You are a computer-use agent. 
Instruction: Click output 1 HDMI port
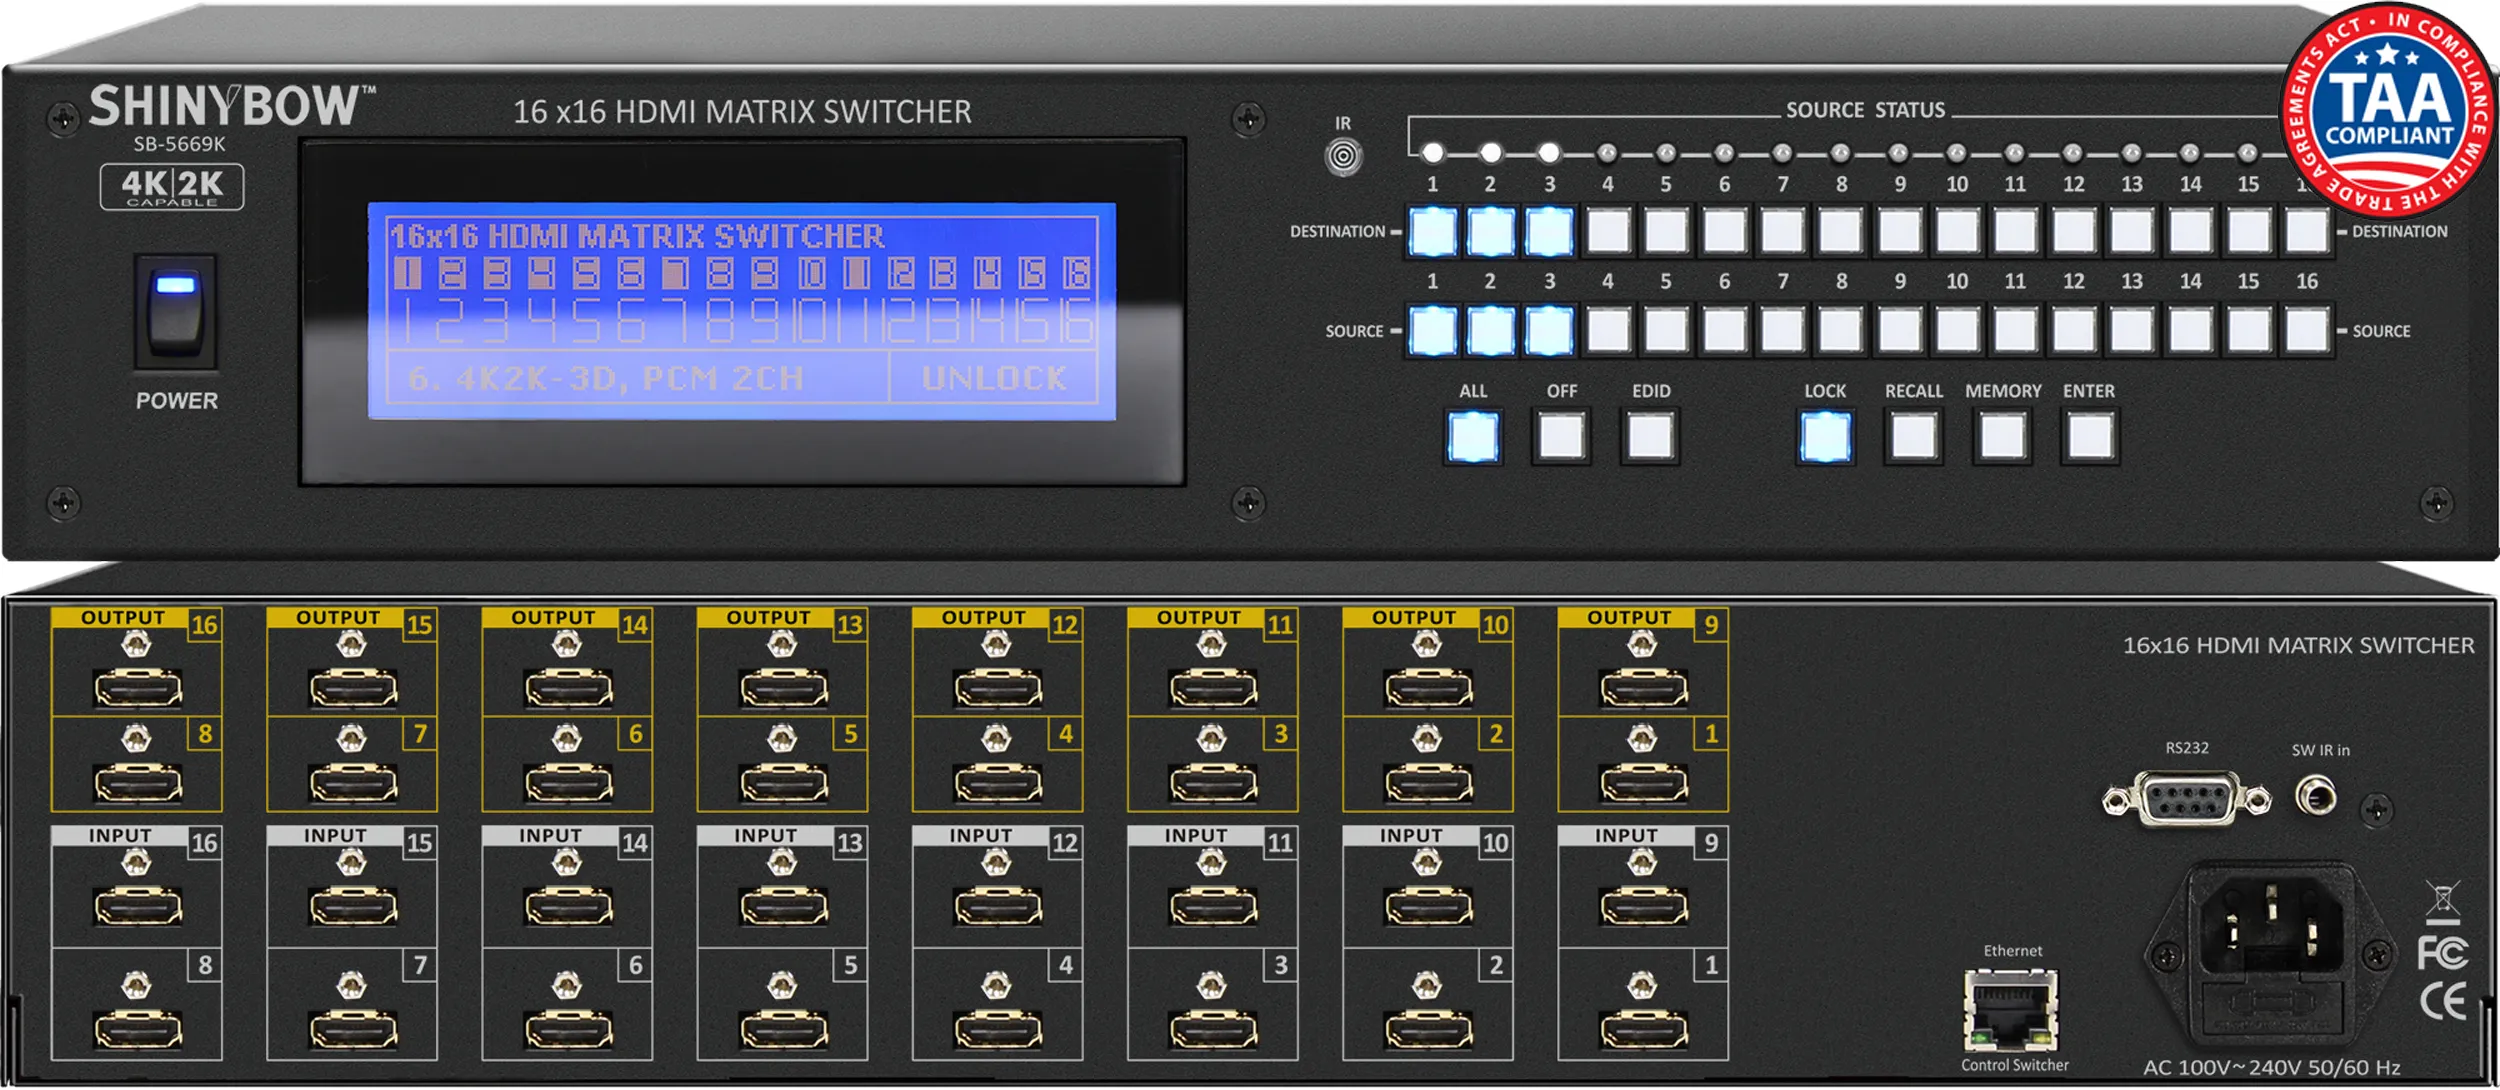pyautogui.click(x=1644, y=783)
